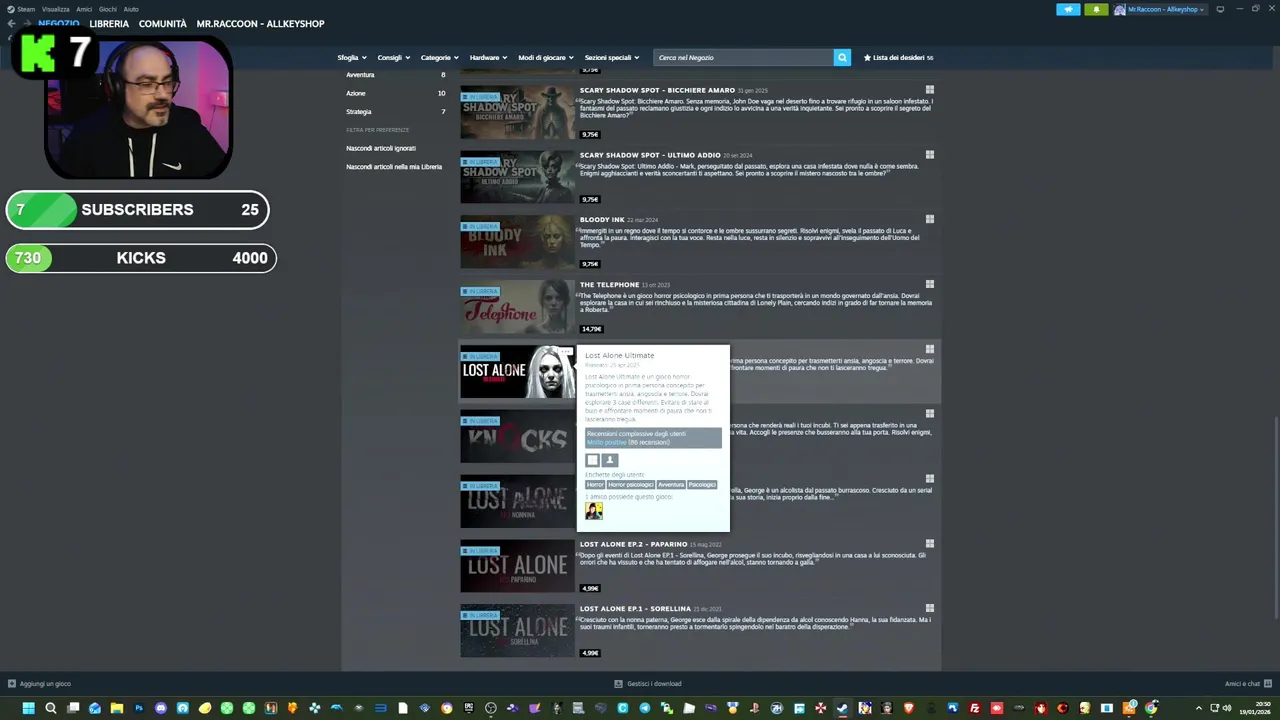Screen dimensions: 1280x720
Task: Click the Psicologici tag in popup
Action: click(x=702, y=485)
